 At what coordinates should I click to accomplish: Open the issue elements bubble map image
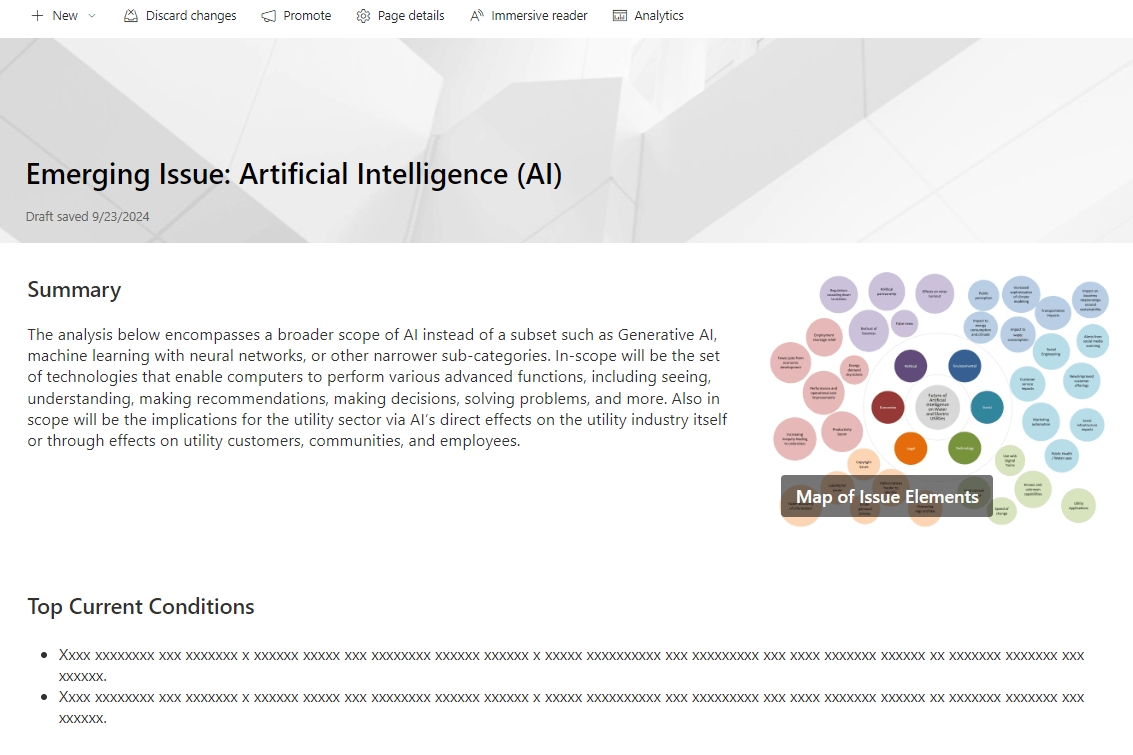pyautogui.click(x=939, y=399)
